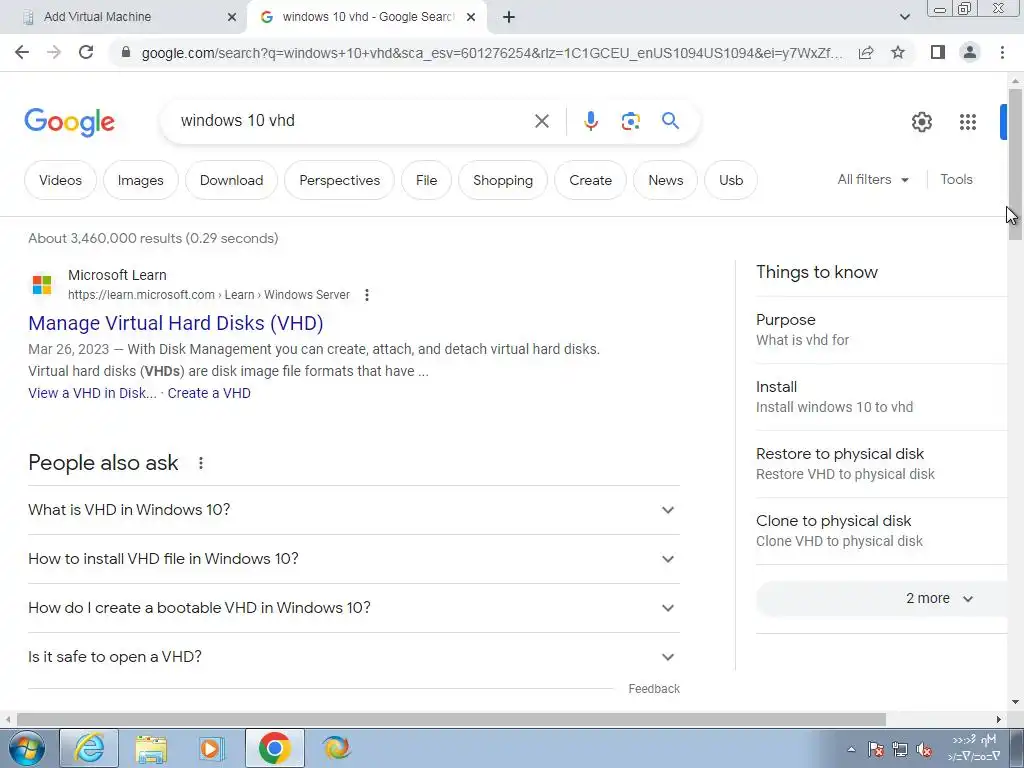Click the Feedback link
Viewport: 1024px width, 768px height.
coord(654,689)
